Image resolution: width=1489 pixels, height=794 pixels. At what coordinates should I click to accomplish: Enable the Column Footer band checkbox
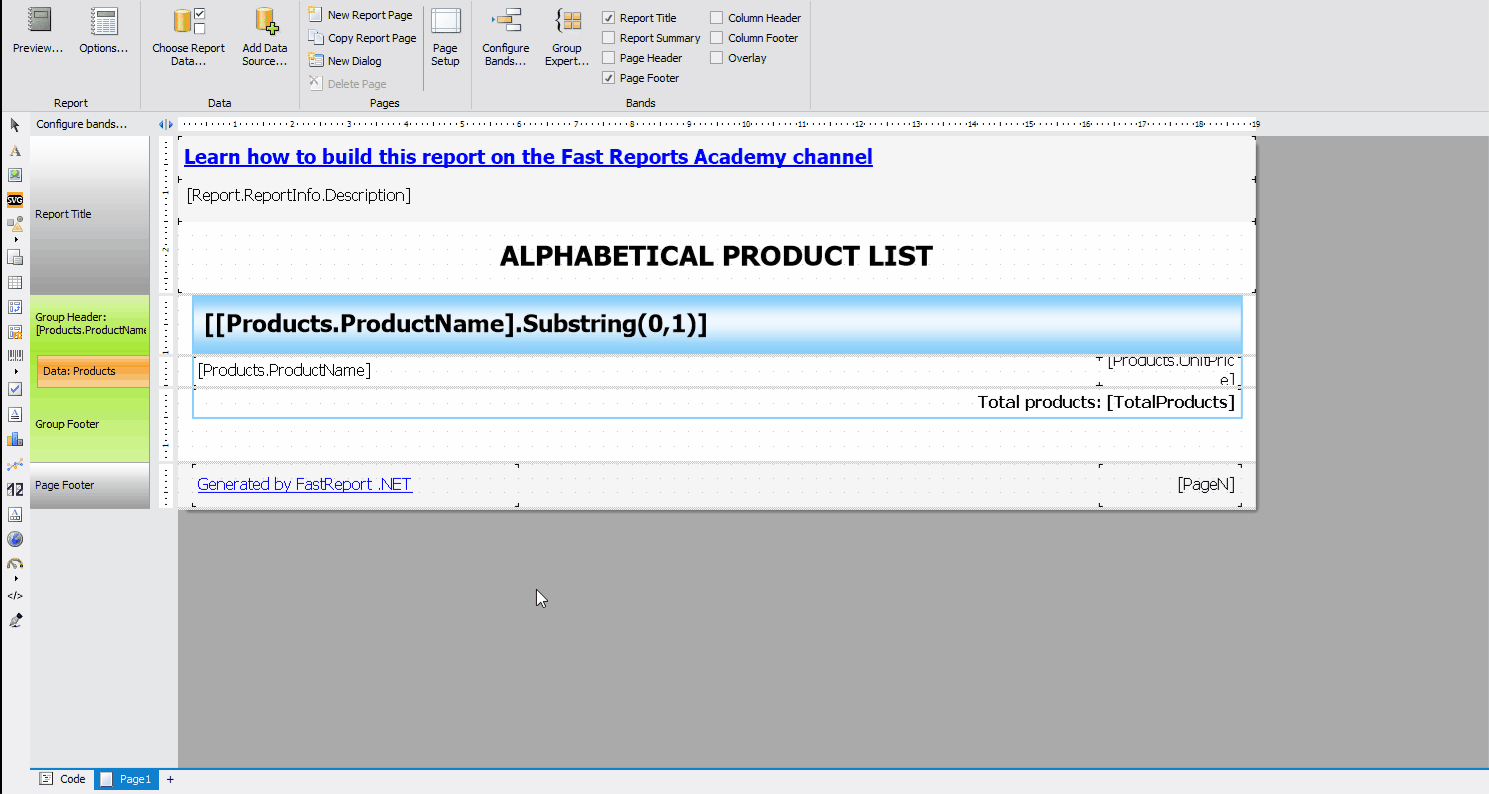(716, 38)
